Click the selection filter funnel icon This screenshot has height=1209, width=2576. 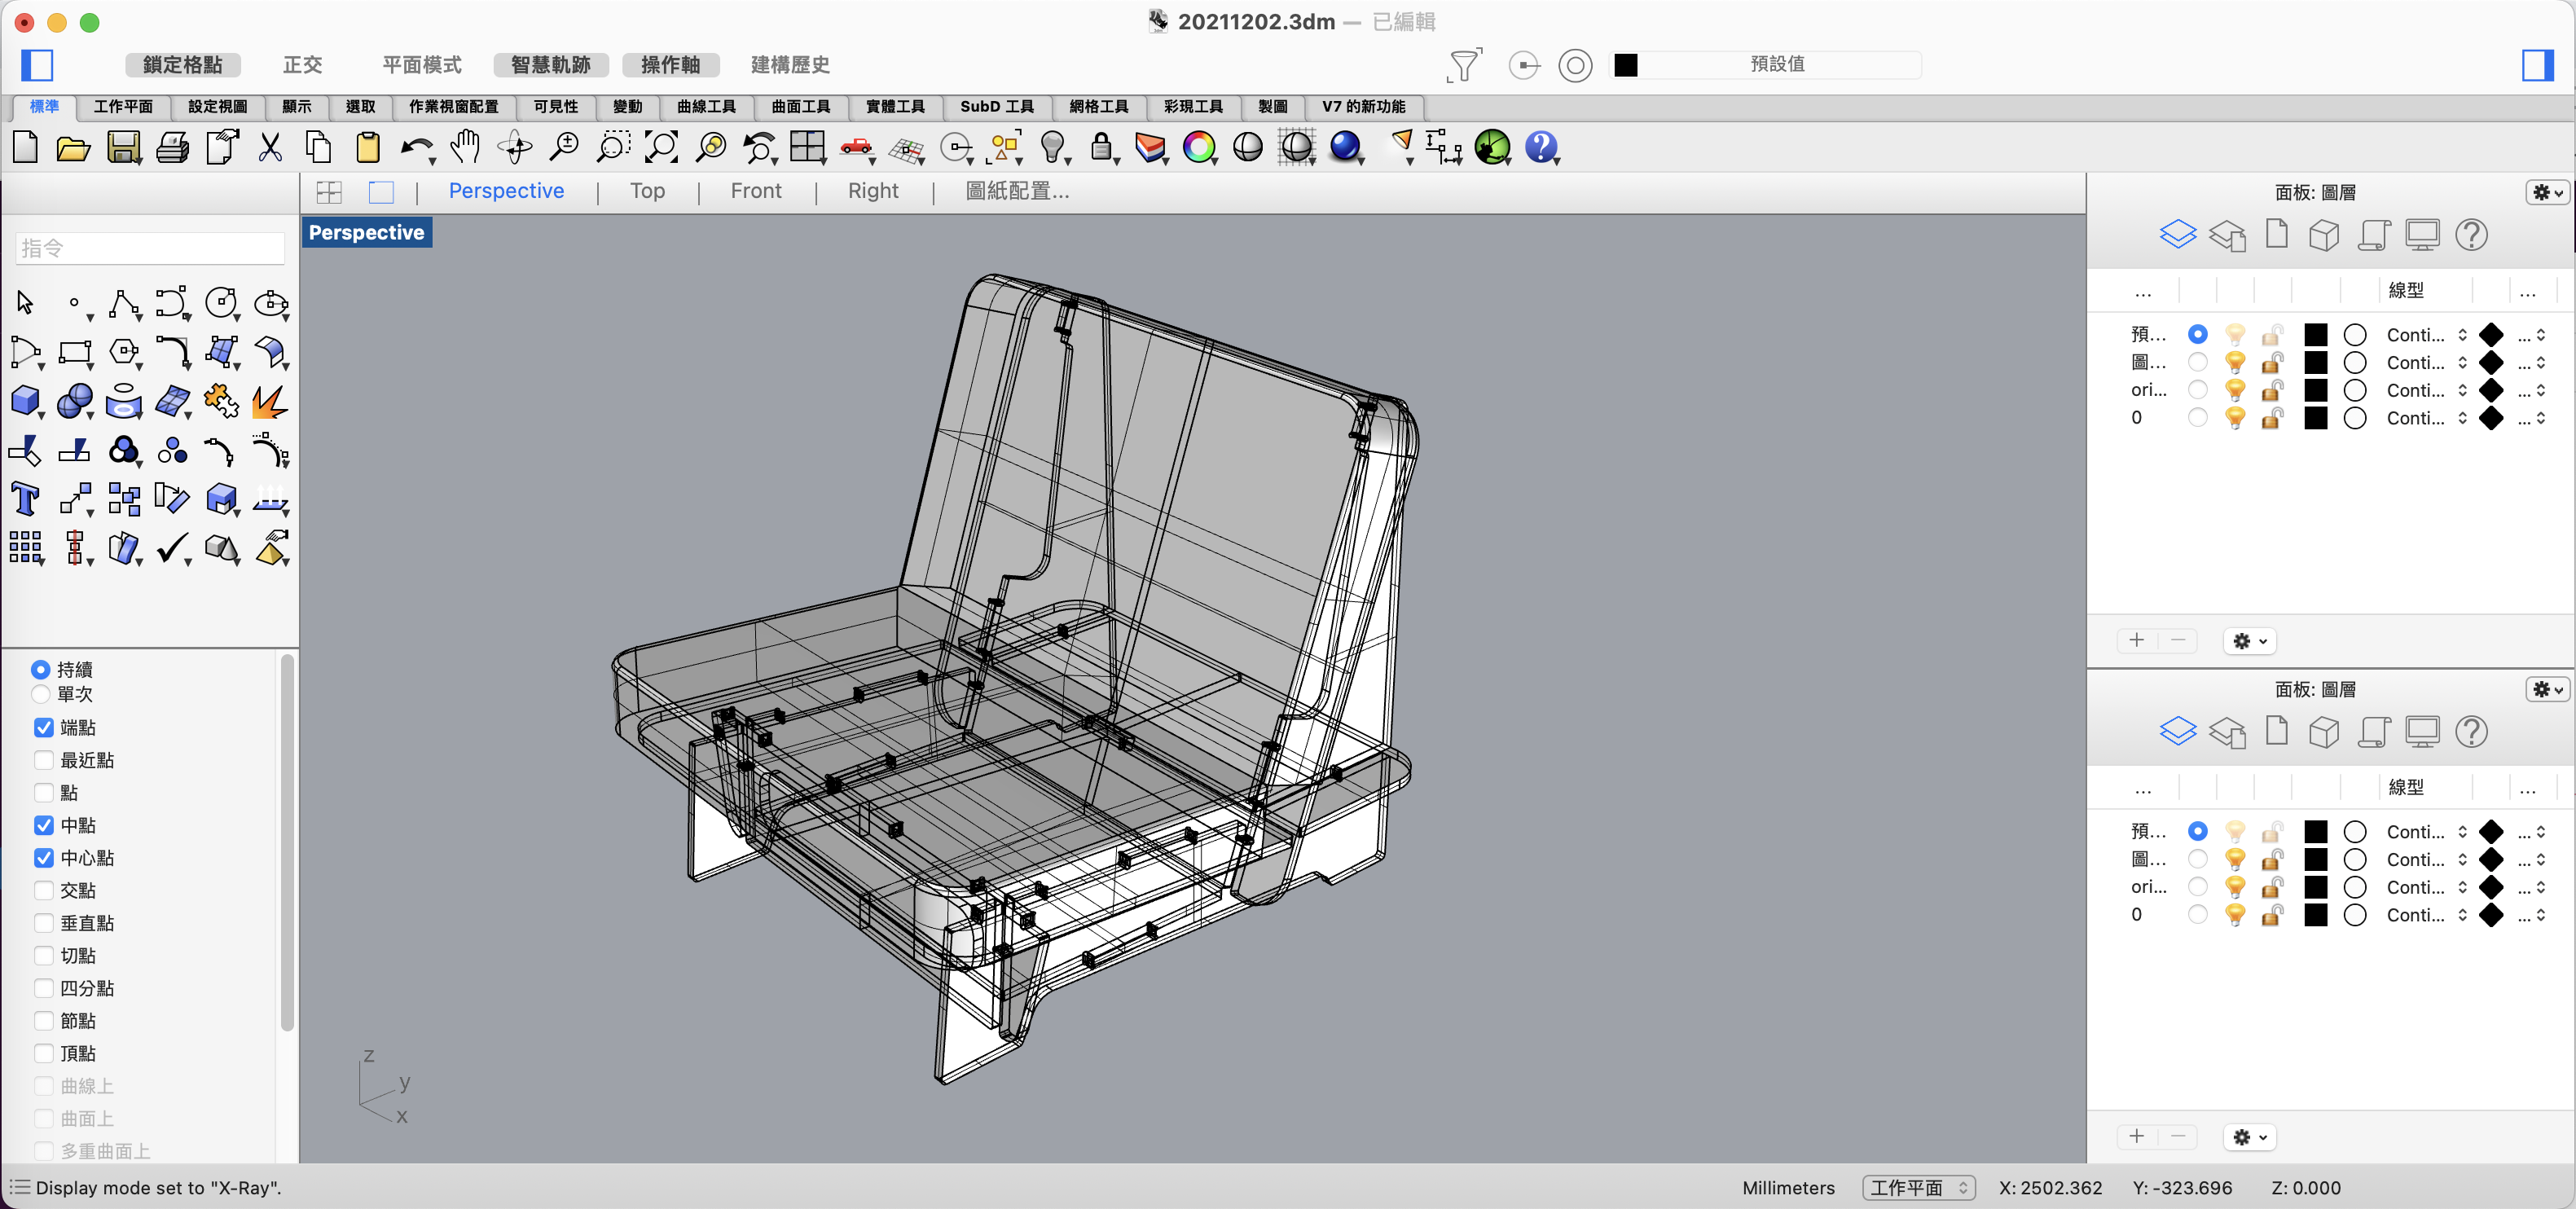point(1462,66)
